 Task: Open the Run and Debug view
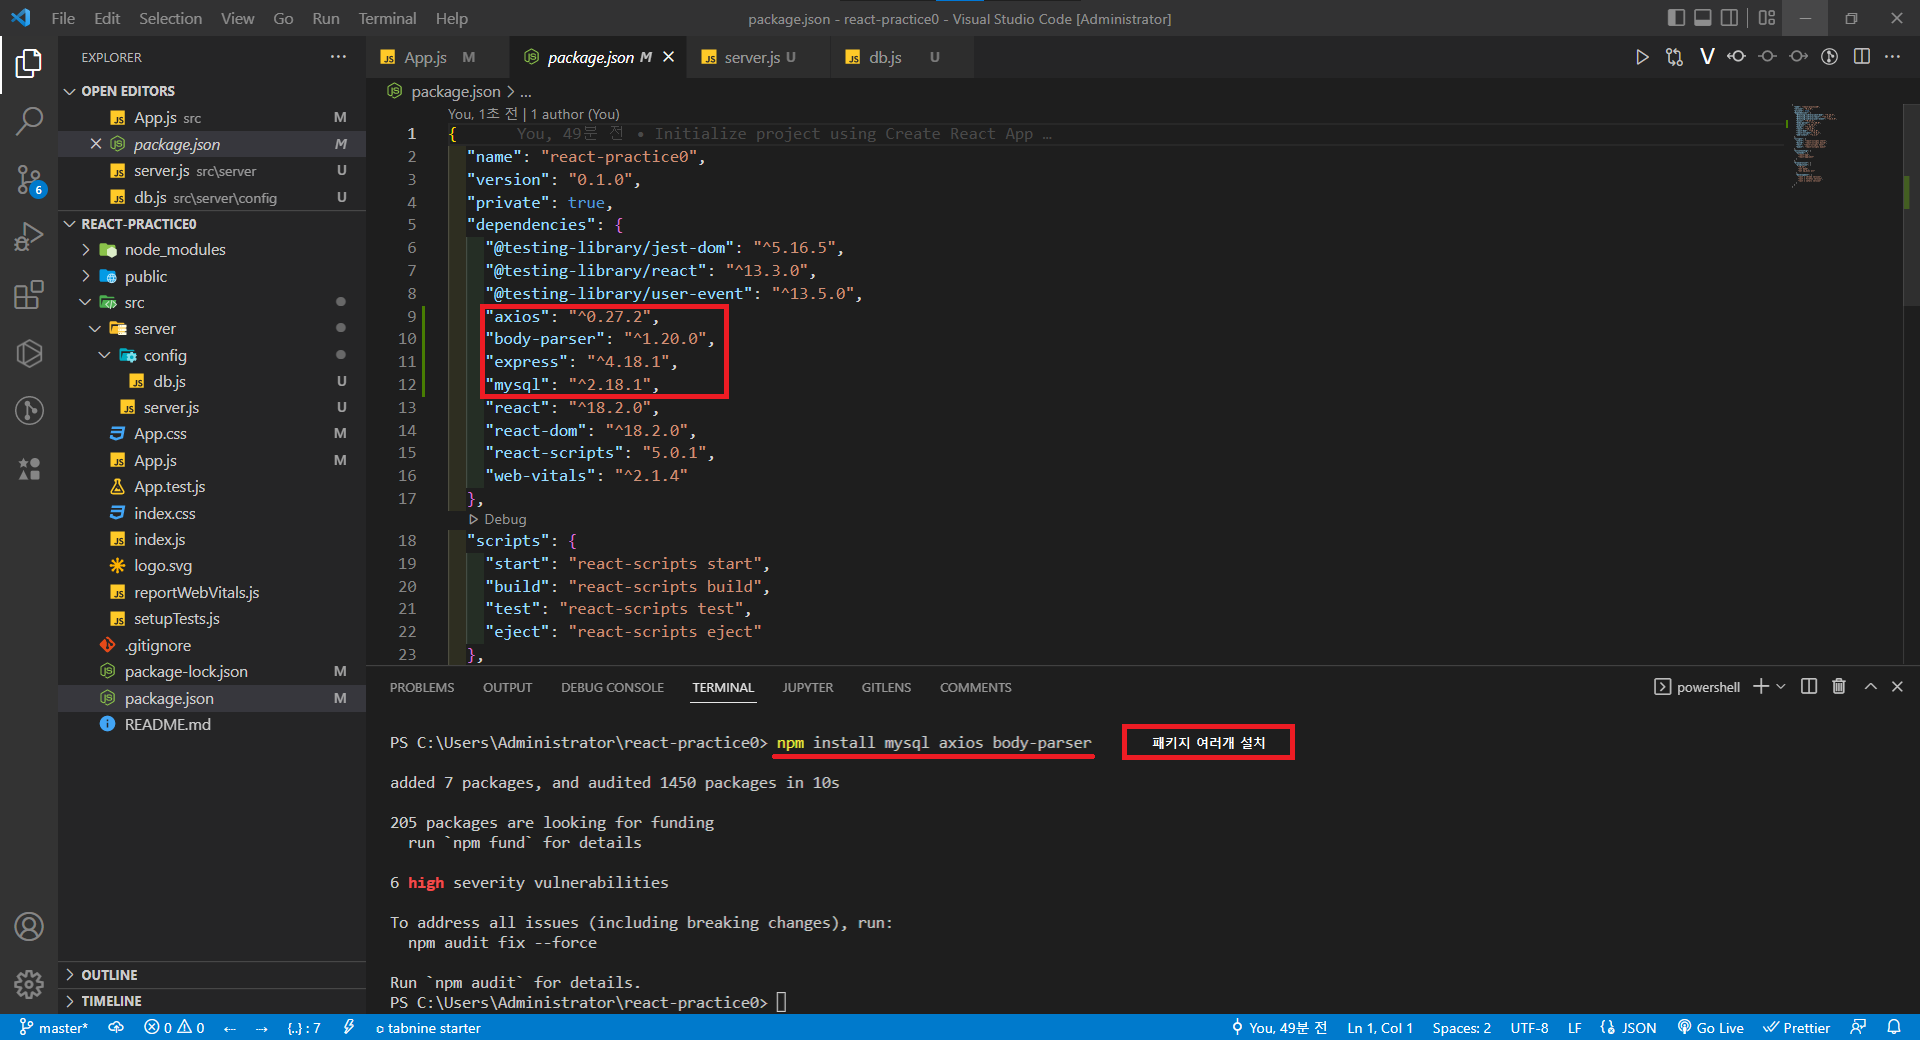[x=29, y=237]
